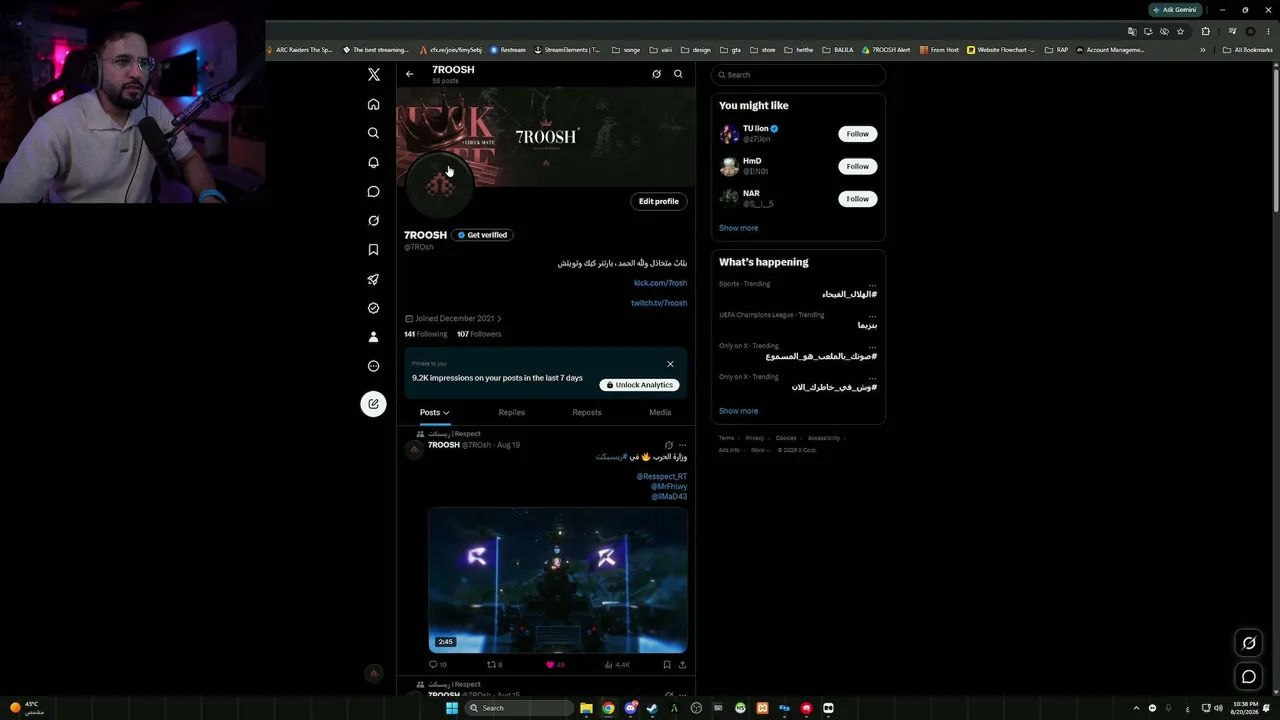Click the Get verified button
This screenshot has height=720, width=1280.
pyautogui.click(x=482, y=235)
